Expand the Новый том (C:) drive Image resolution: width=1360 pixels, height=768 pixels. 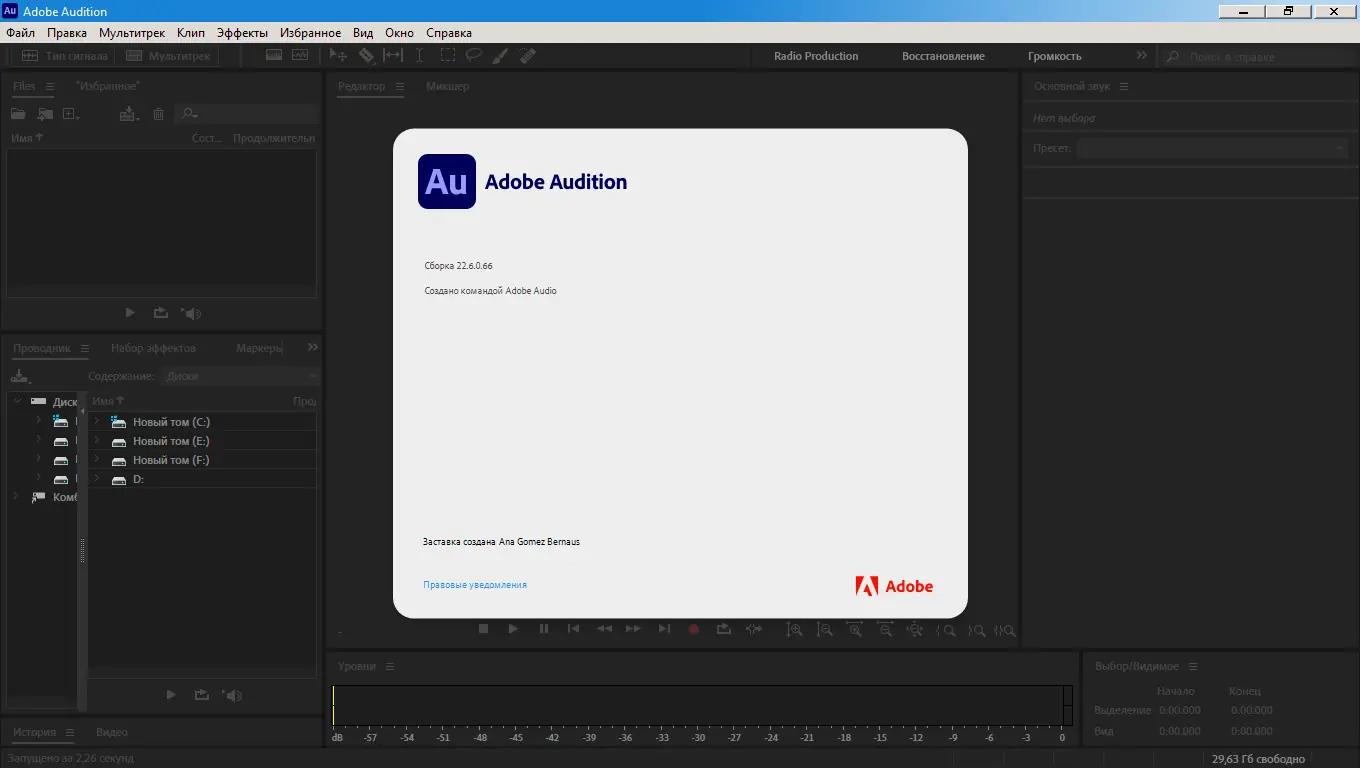[x=97, y=422]
